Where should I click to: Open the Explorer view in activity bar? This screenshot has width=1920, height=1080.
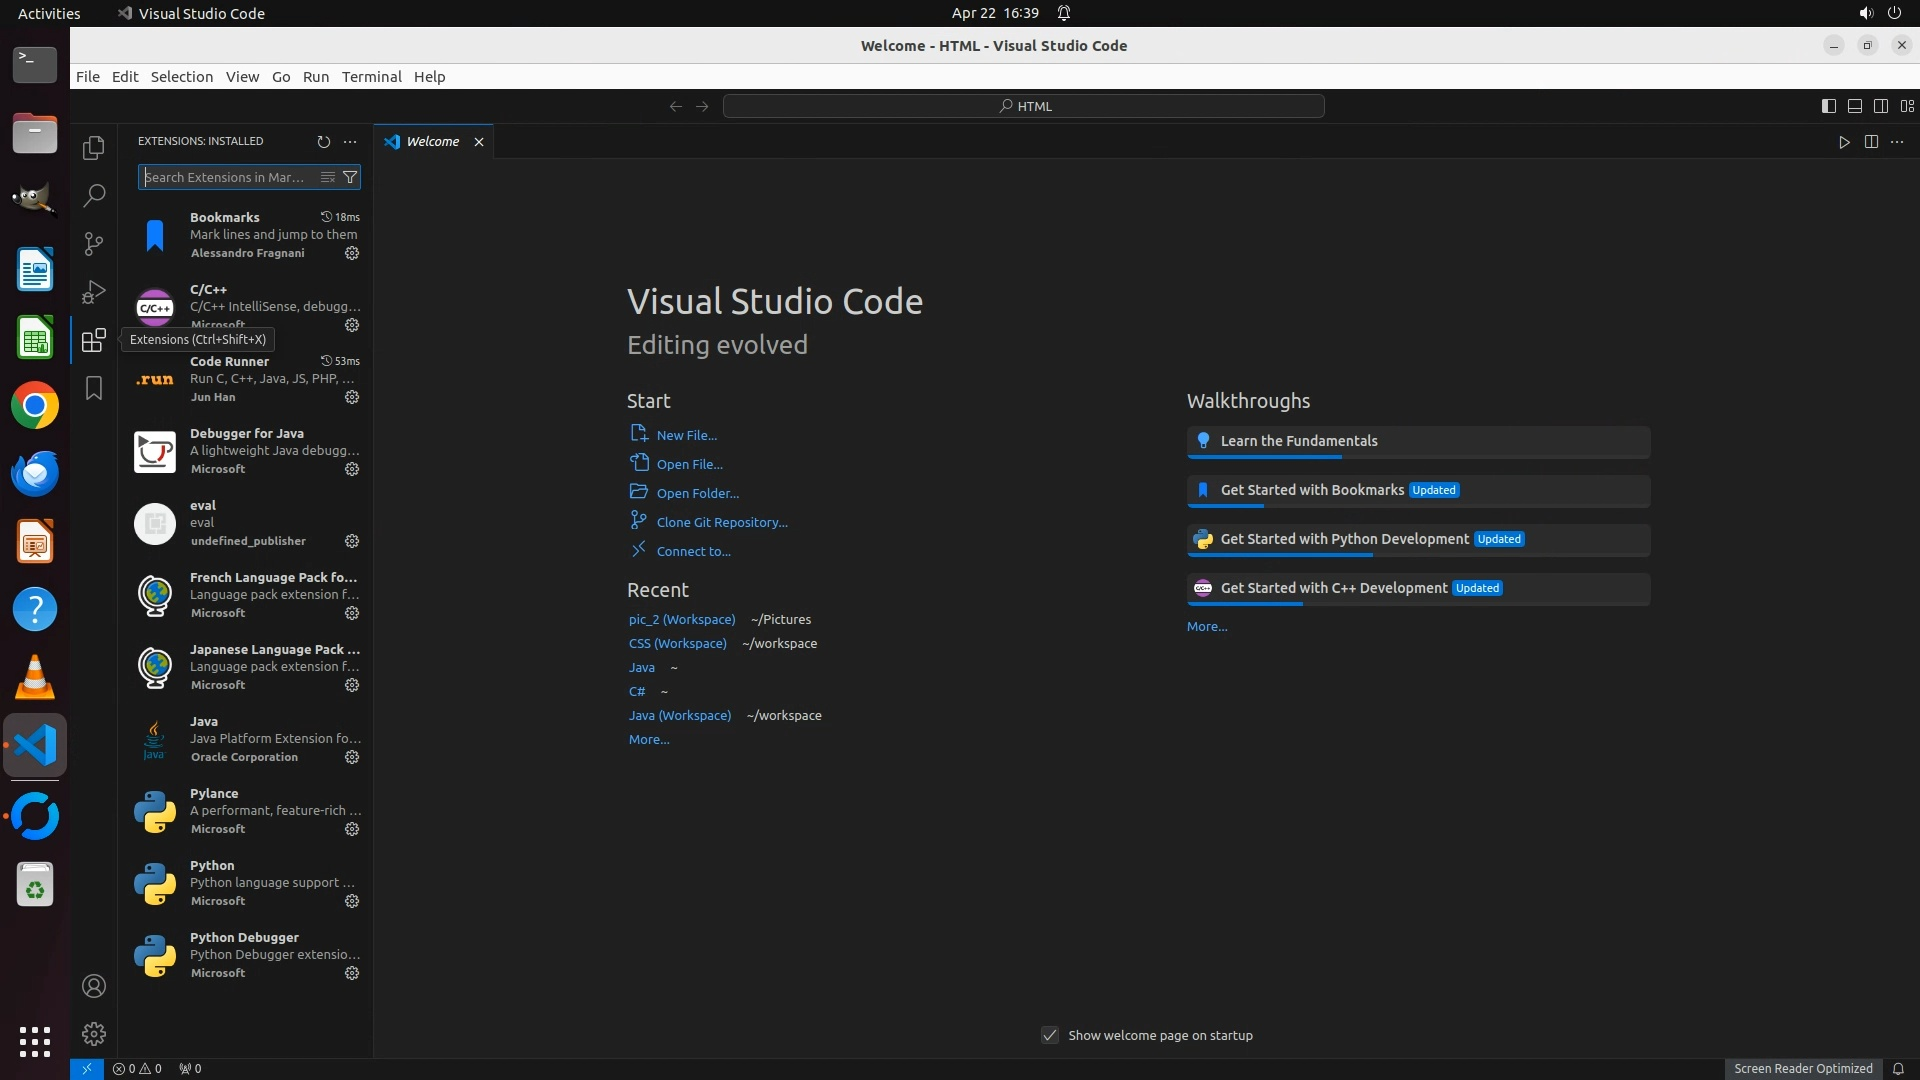click(x=94, y=148)
